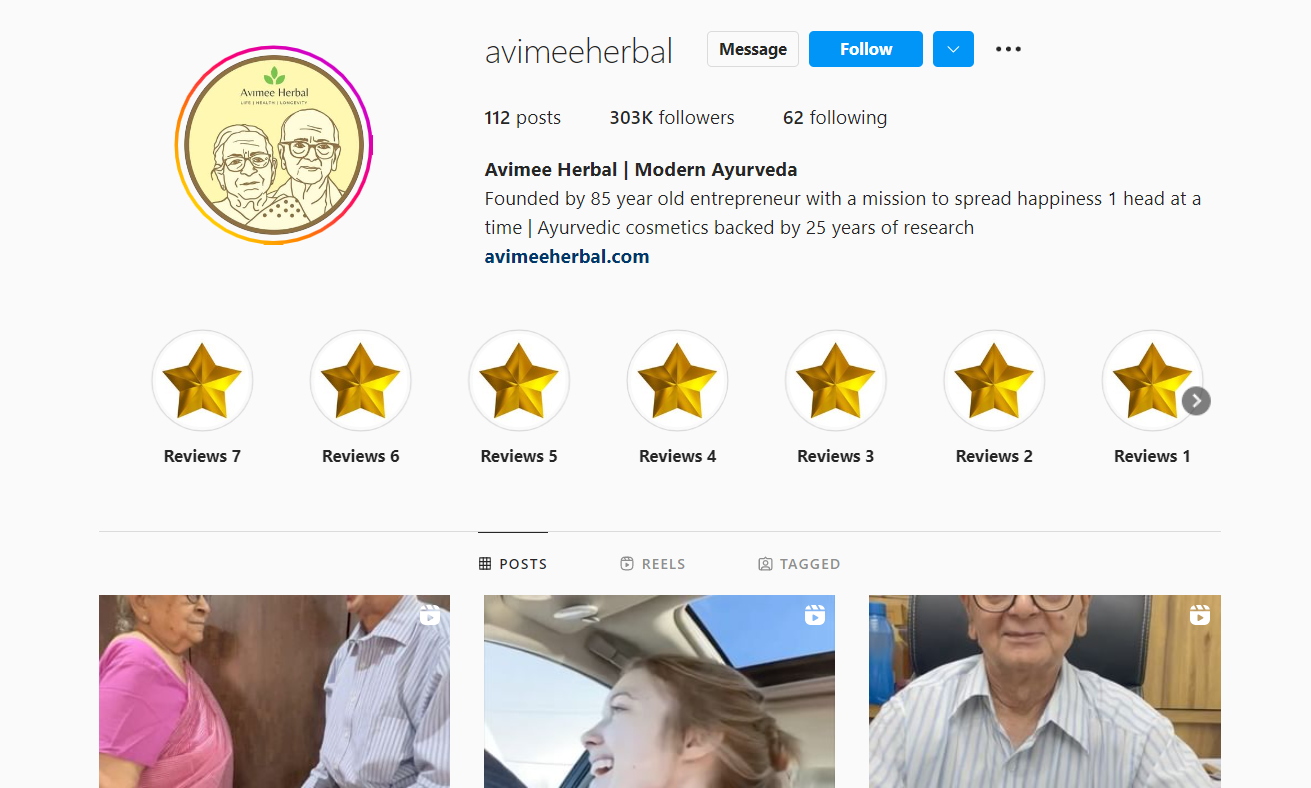Follow the avimeeherbal account

866,49
